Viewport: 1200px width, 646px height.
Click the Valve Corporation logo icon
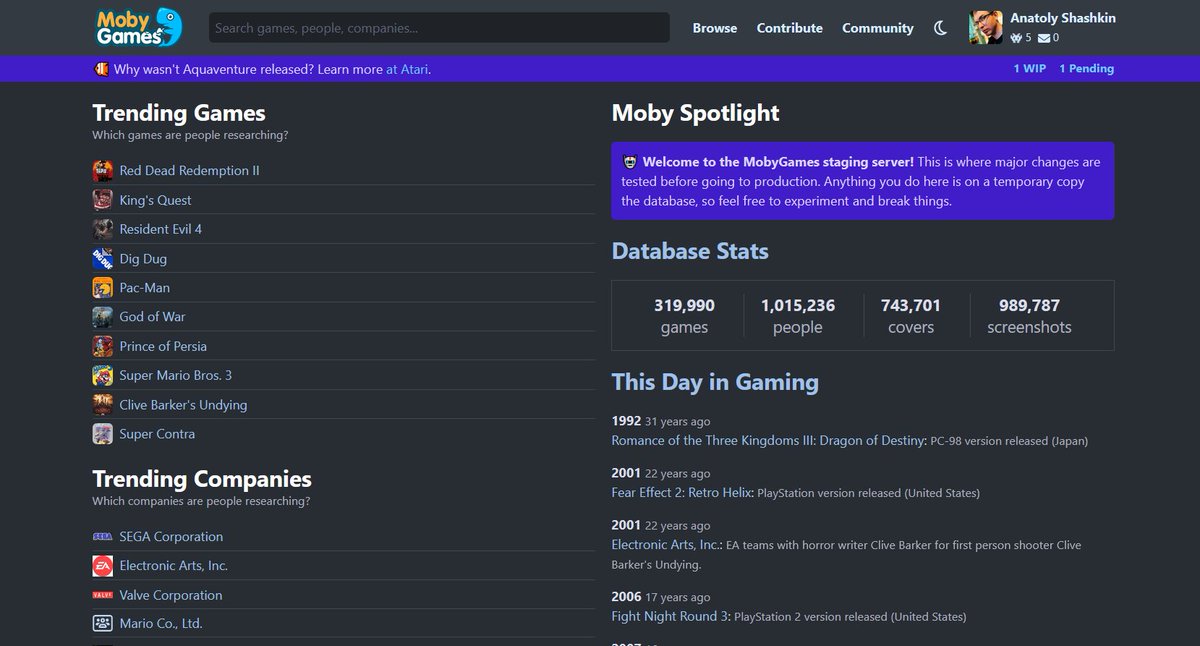[103, 595]
